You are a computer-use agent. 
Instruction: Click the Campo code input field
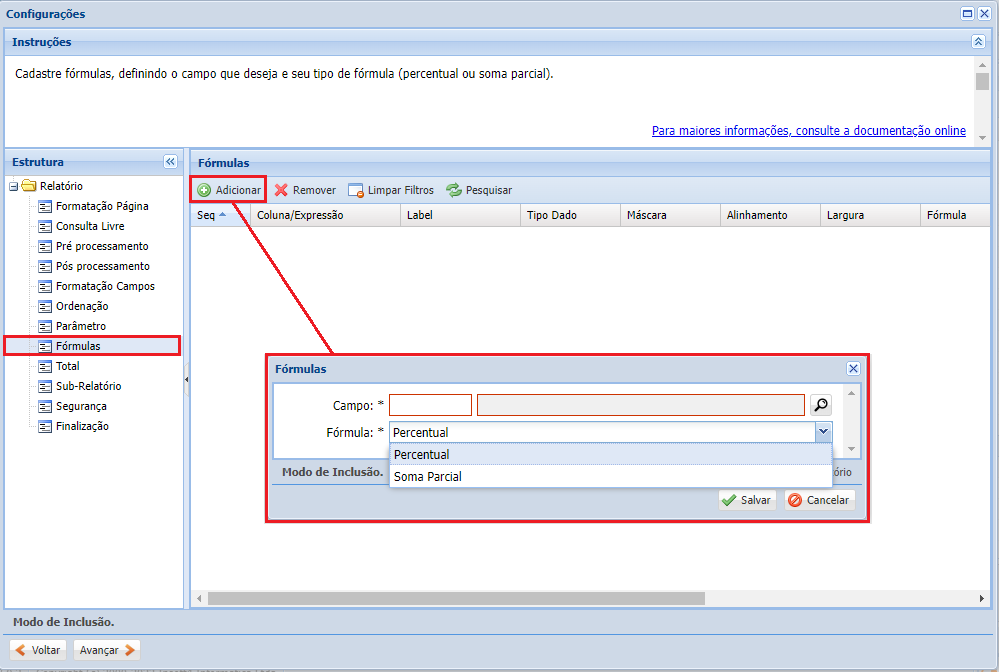coord(430,405)
